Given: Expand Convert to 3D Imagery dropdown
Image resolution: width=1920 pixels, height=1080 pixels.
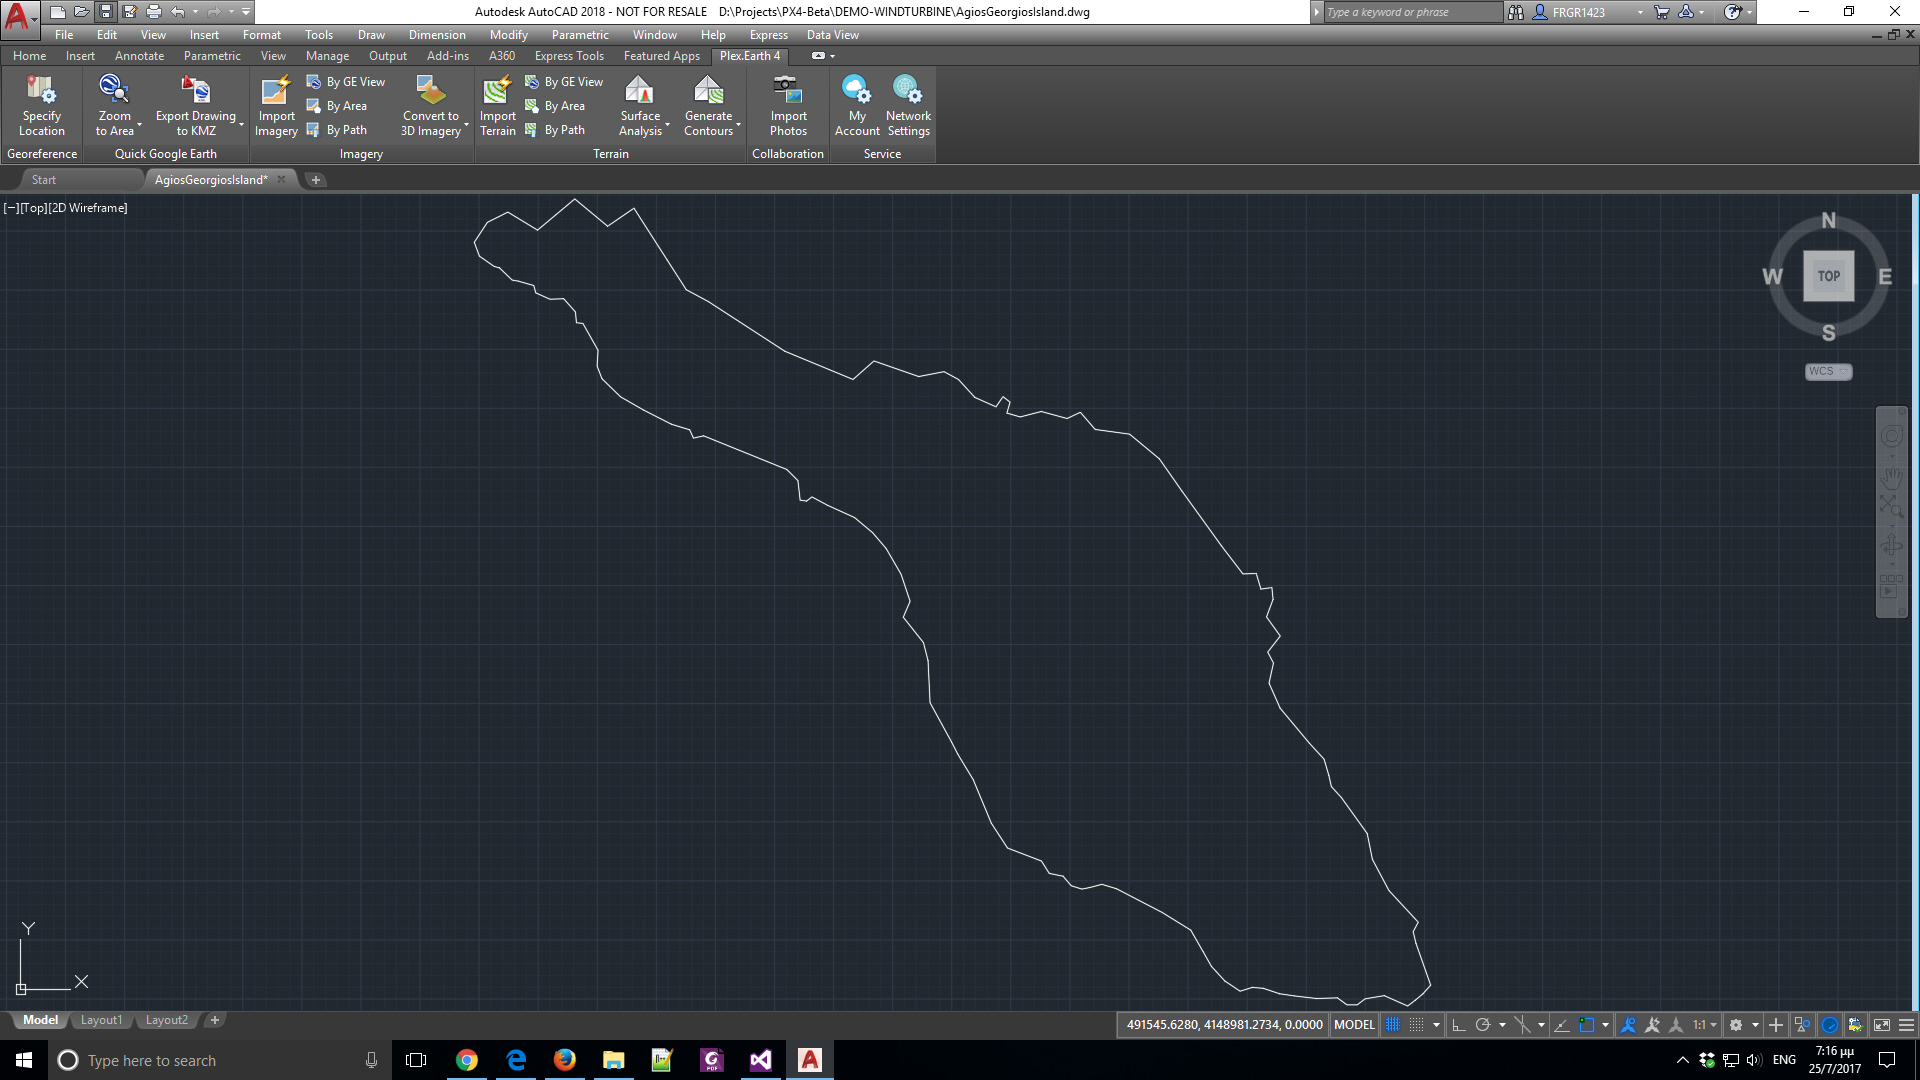Looking at the screenshot, I should pos(466,126).
